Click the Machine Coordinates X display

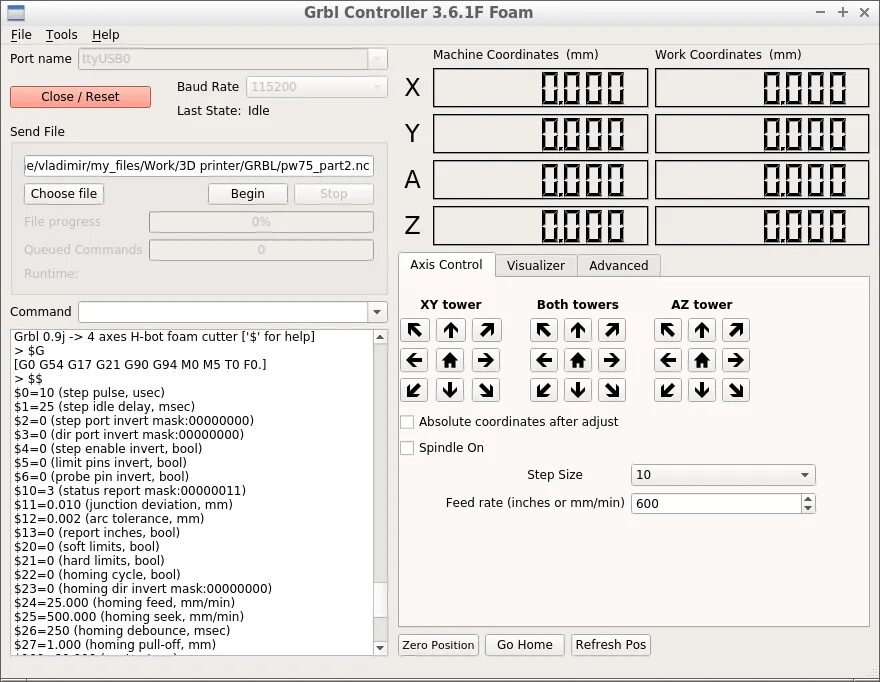(x=540, y=88)
